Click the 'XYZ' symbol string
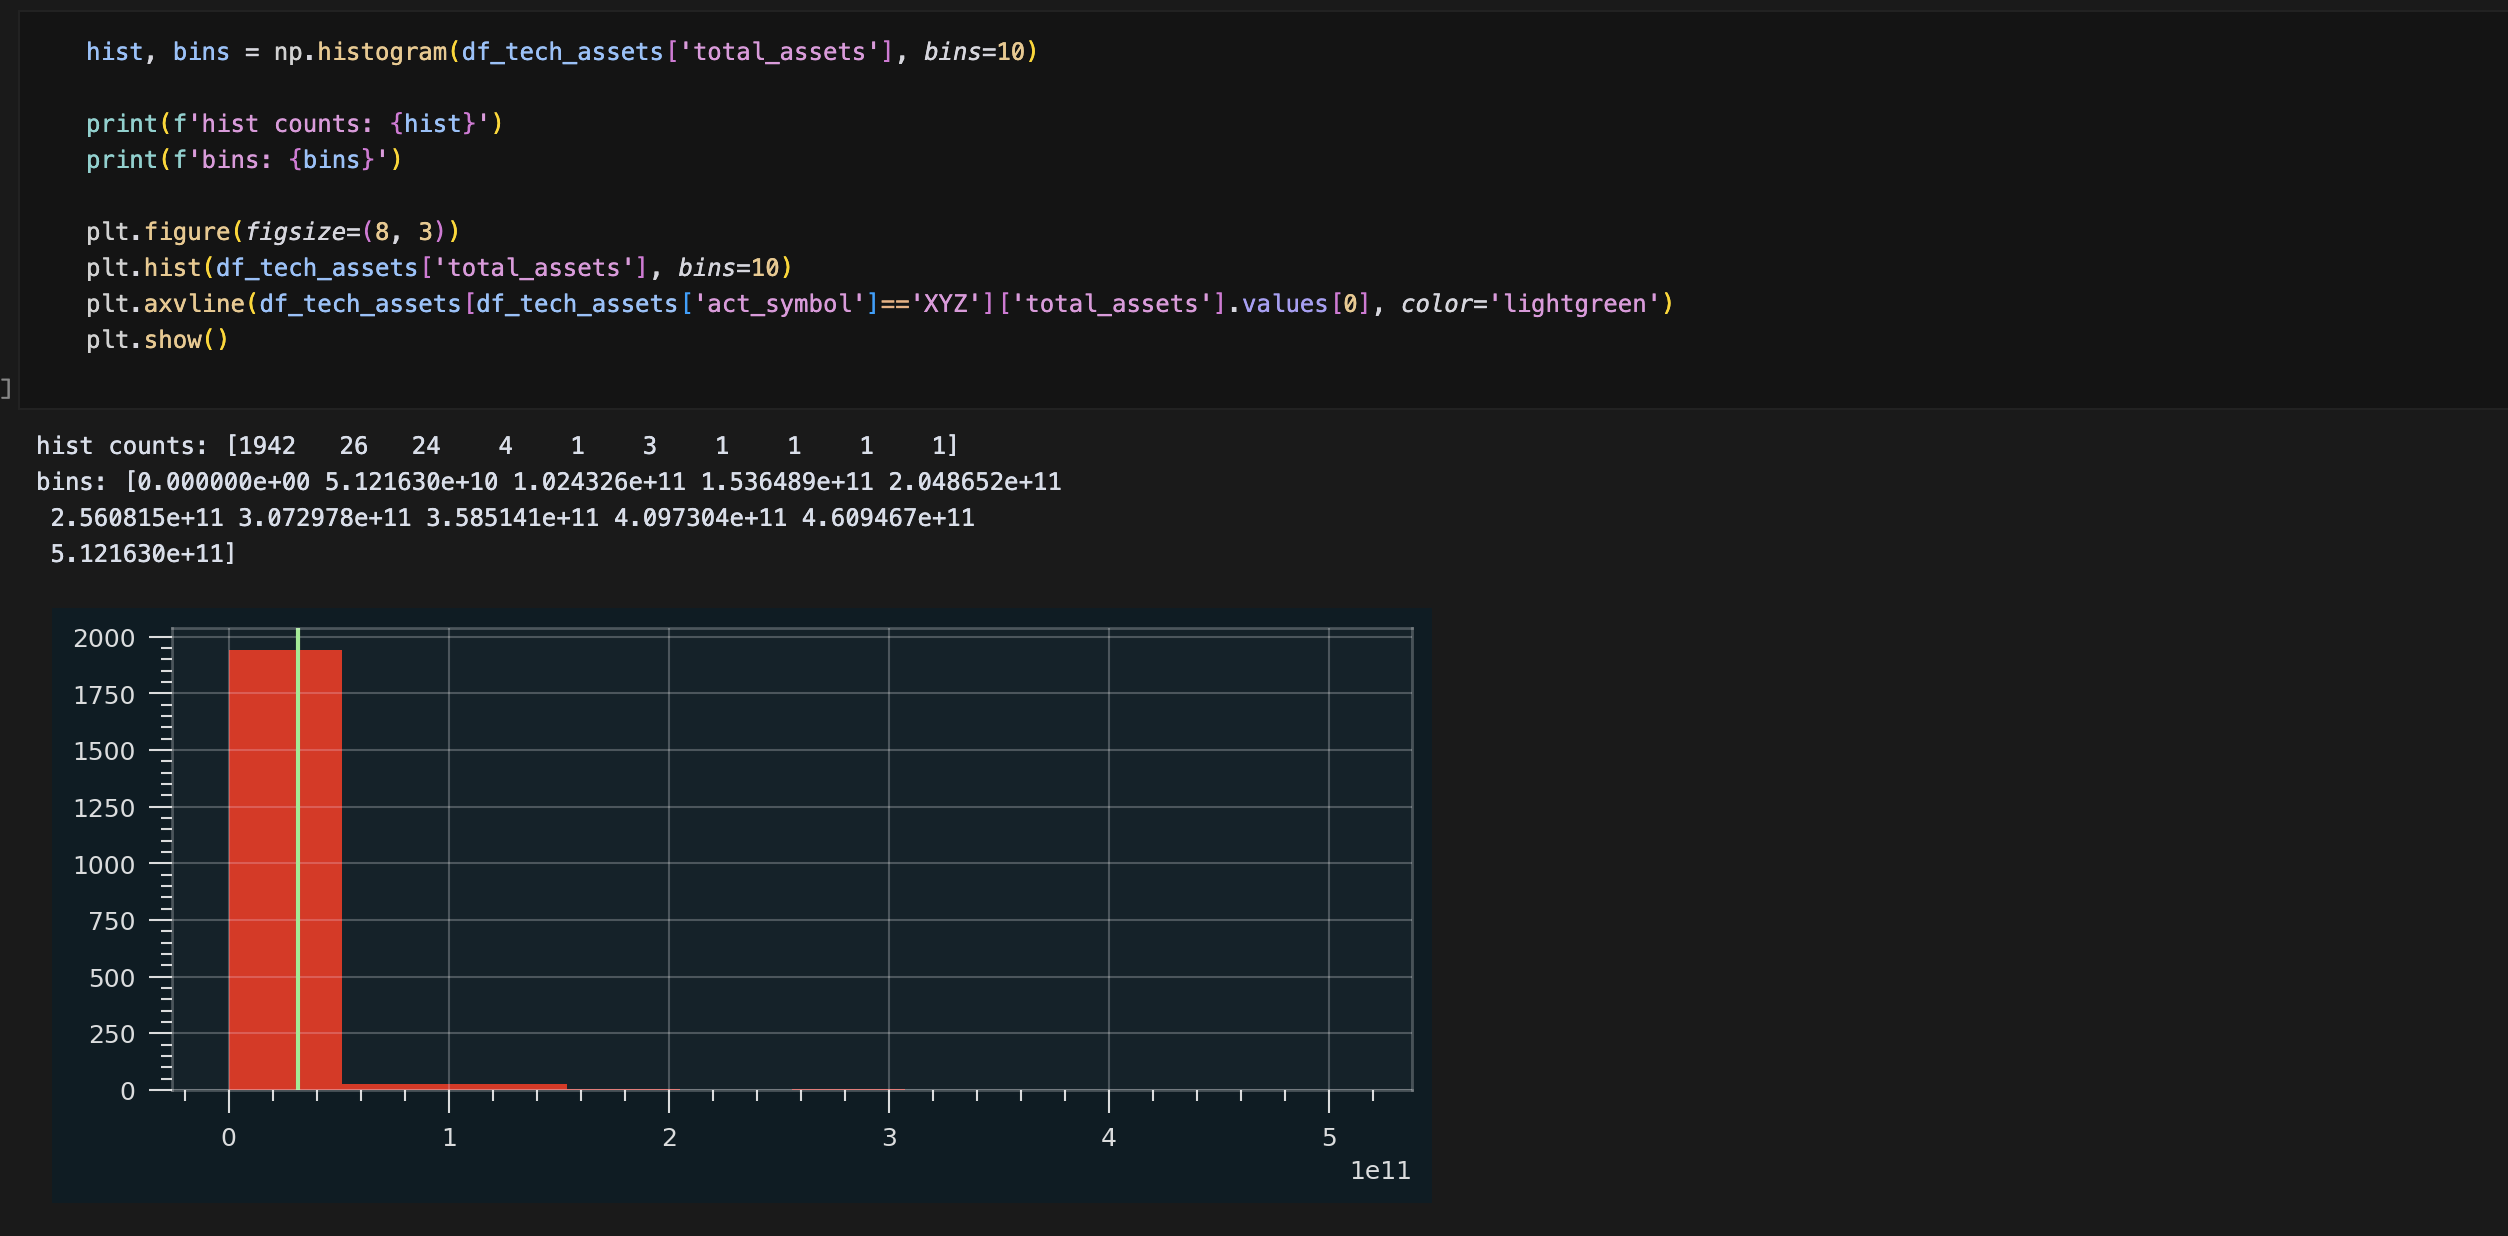 [x=944, y=304]
